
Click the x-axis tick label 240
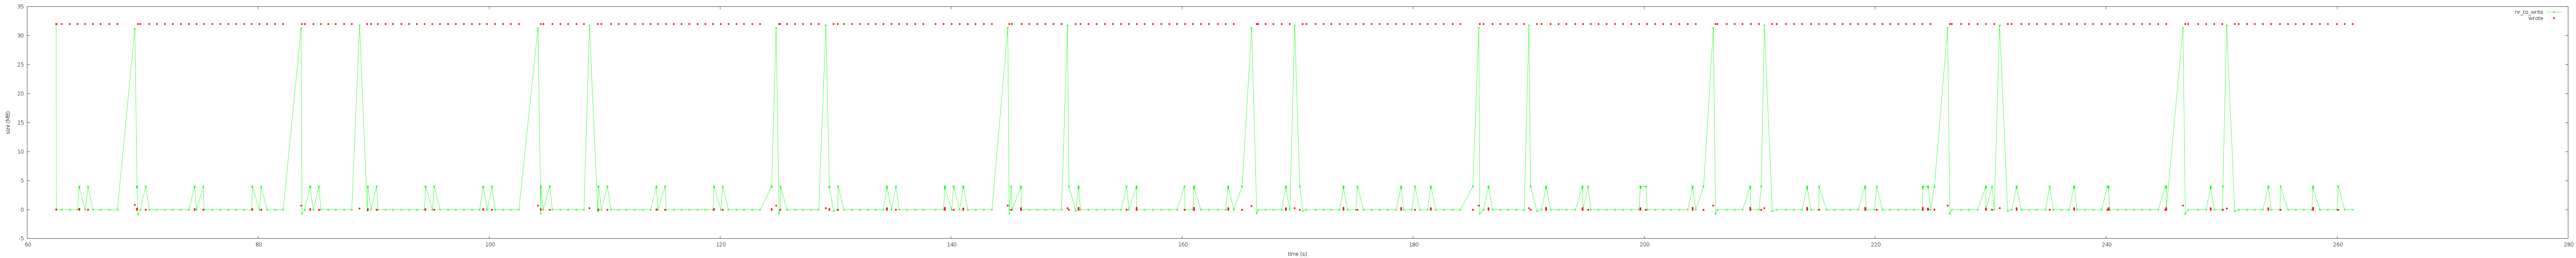click(2107, 244)
